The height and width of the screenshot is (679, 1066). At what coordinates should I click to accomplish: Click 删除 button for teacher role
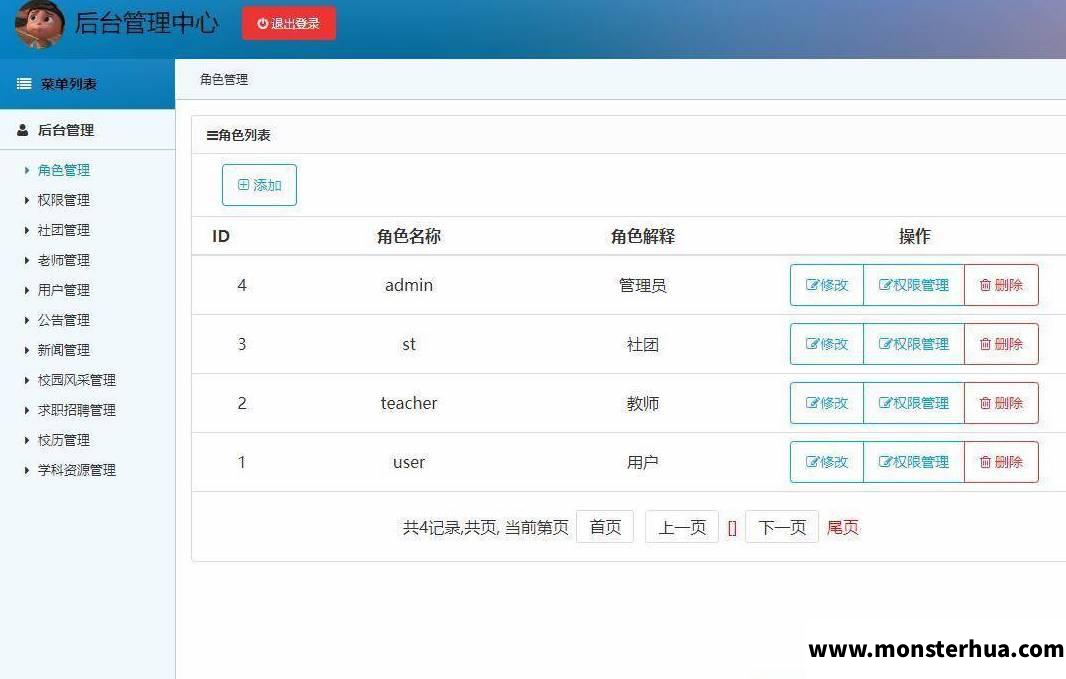[x=1001, y=403]
